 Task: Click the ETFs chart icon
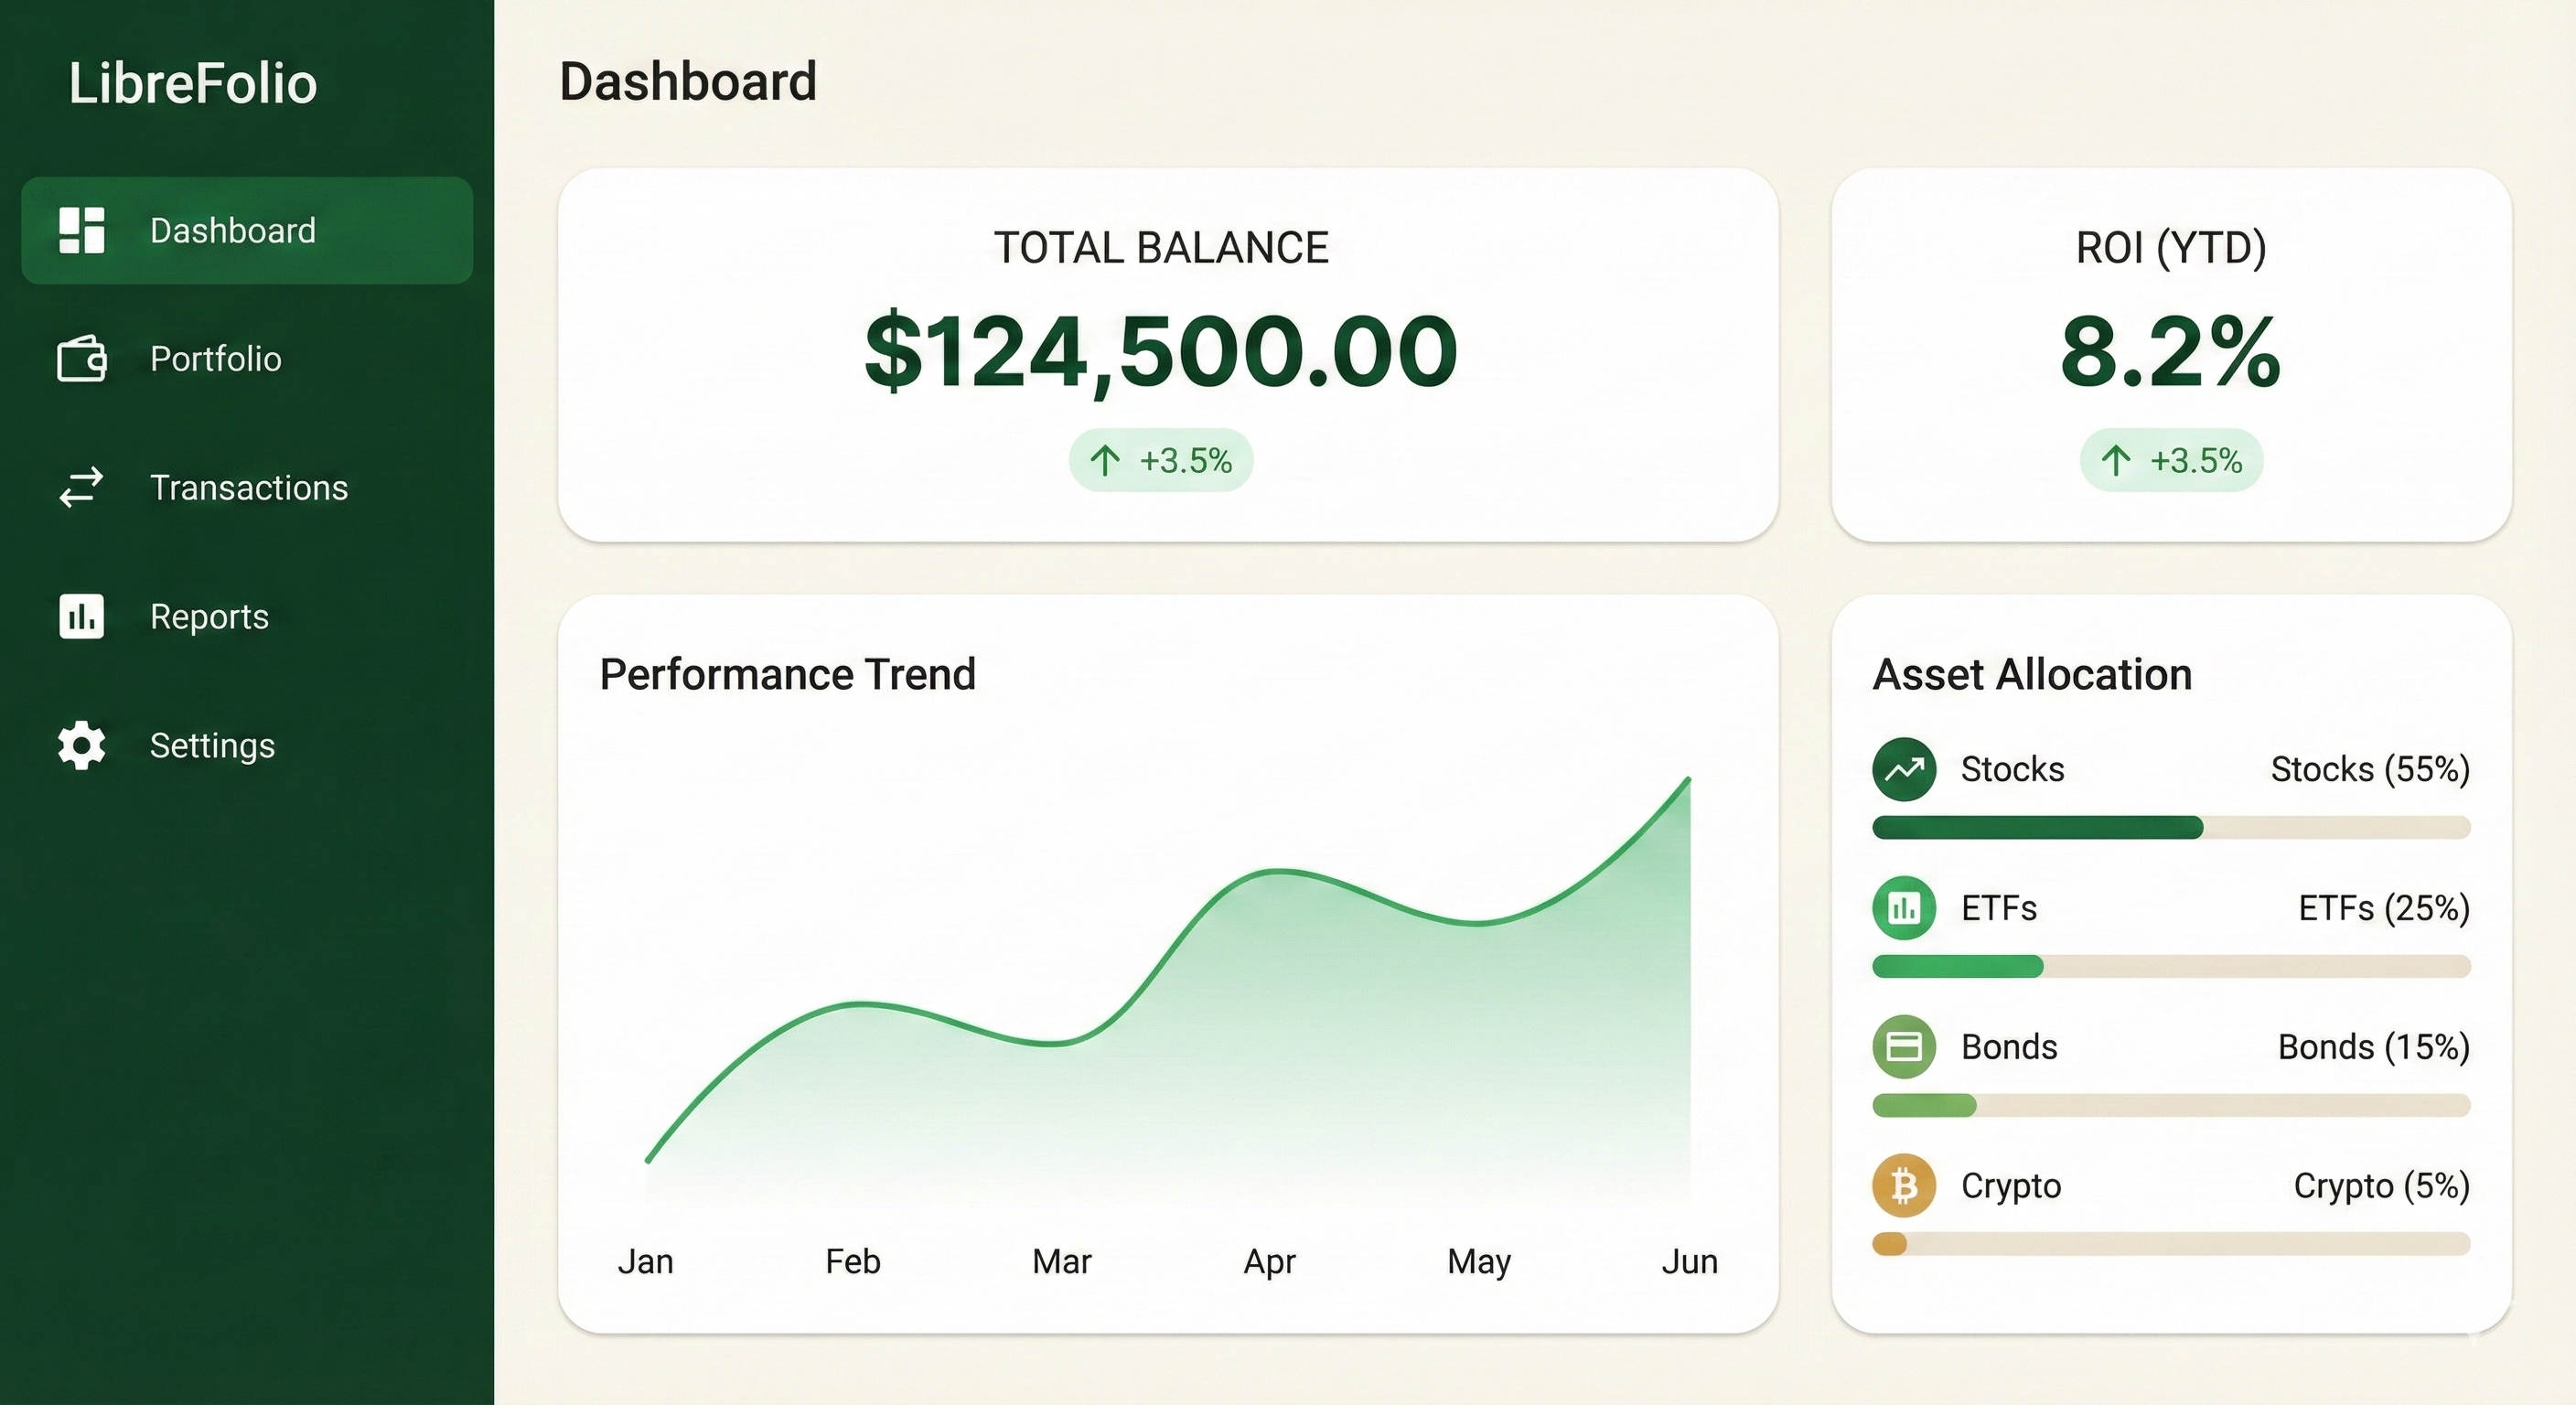coord(1904,908)
